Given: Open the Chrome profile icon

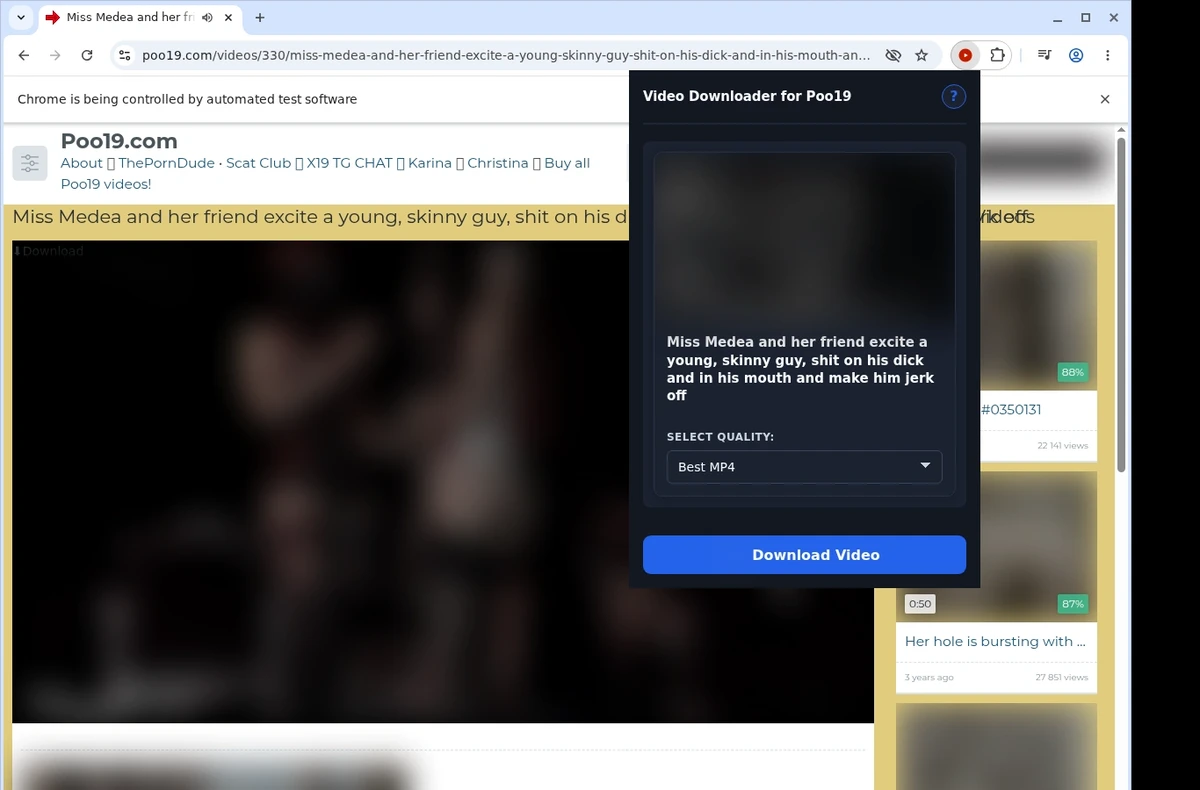Looking at the screenshot, I should click(x=1076, y=56).
